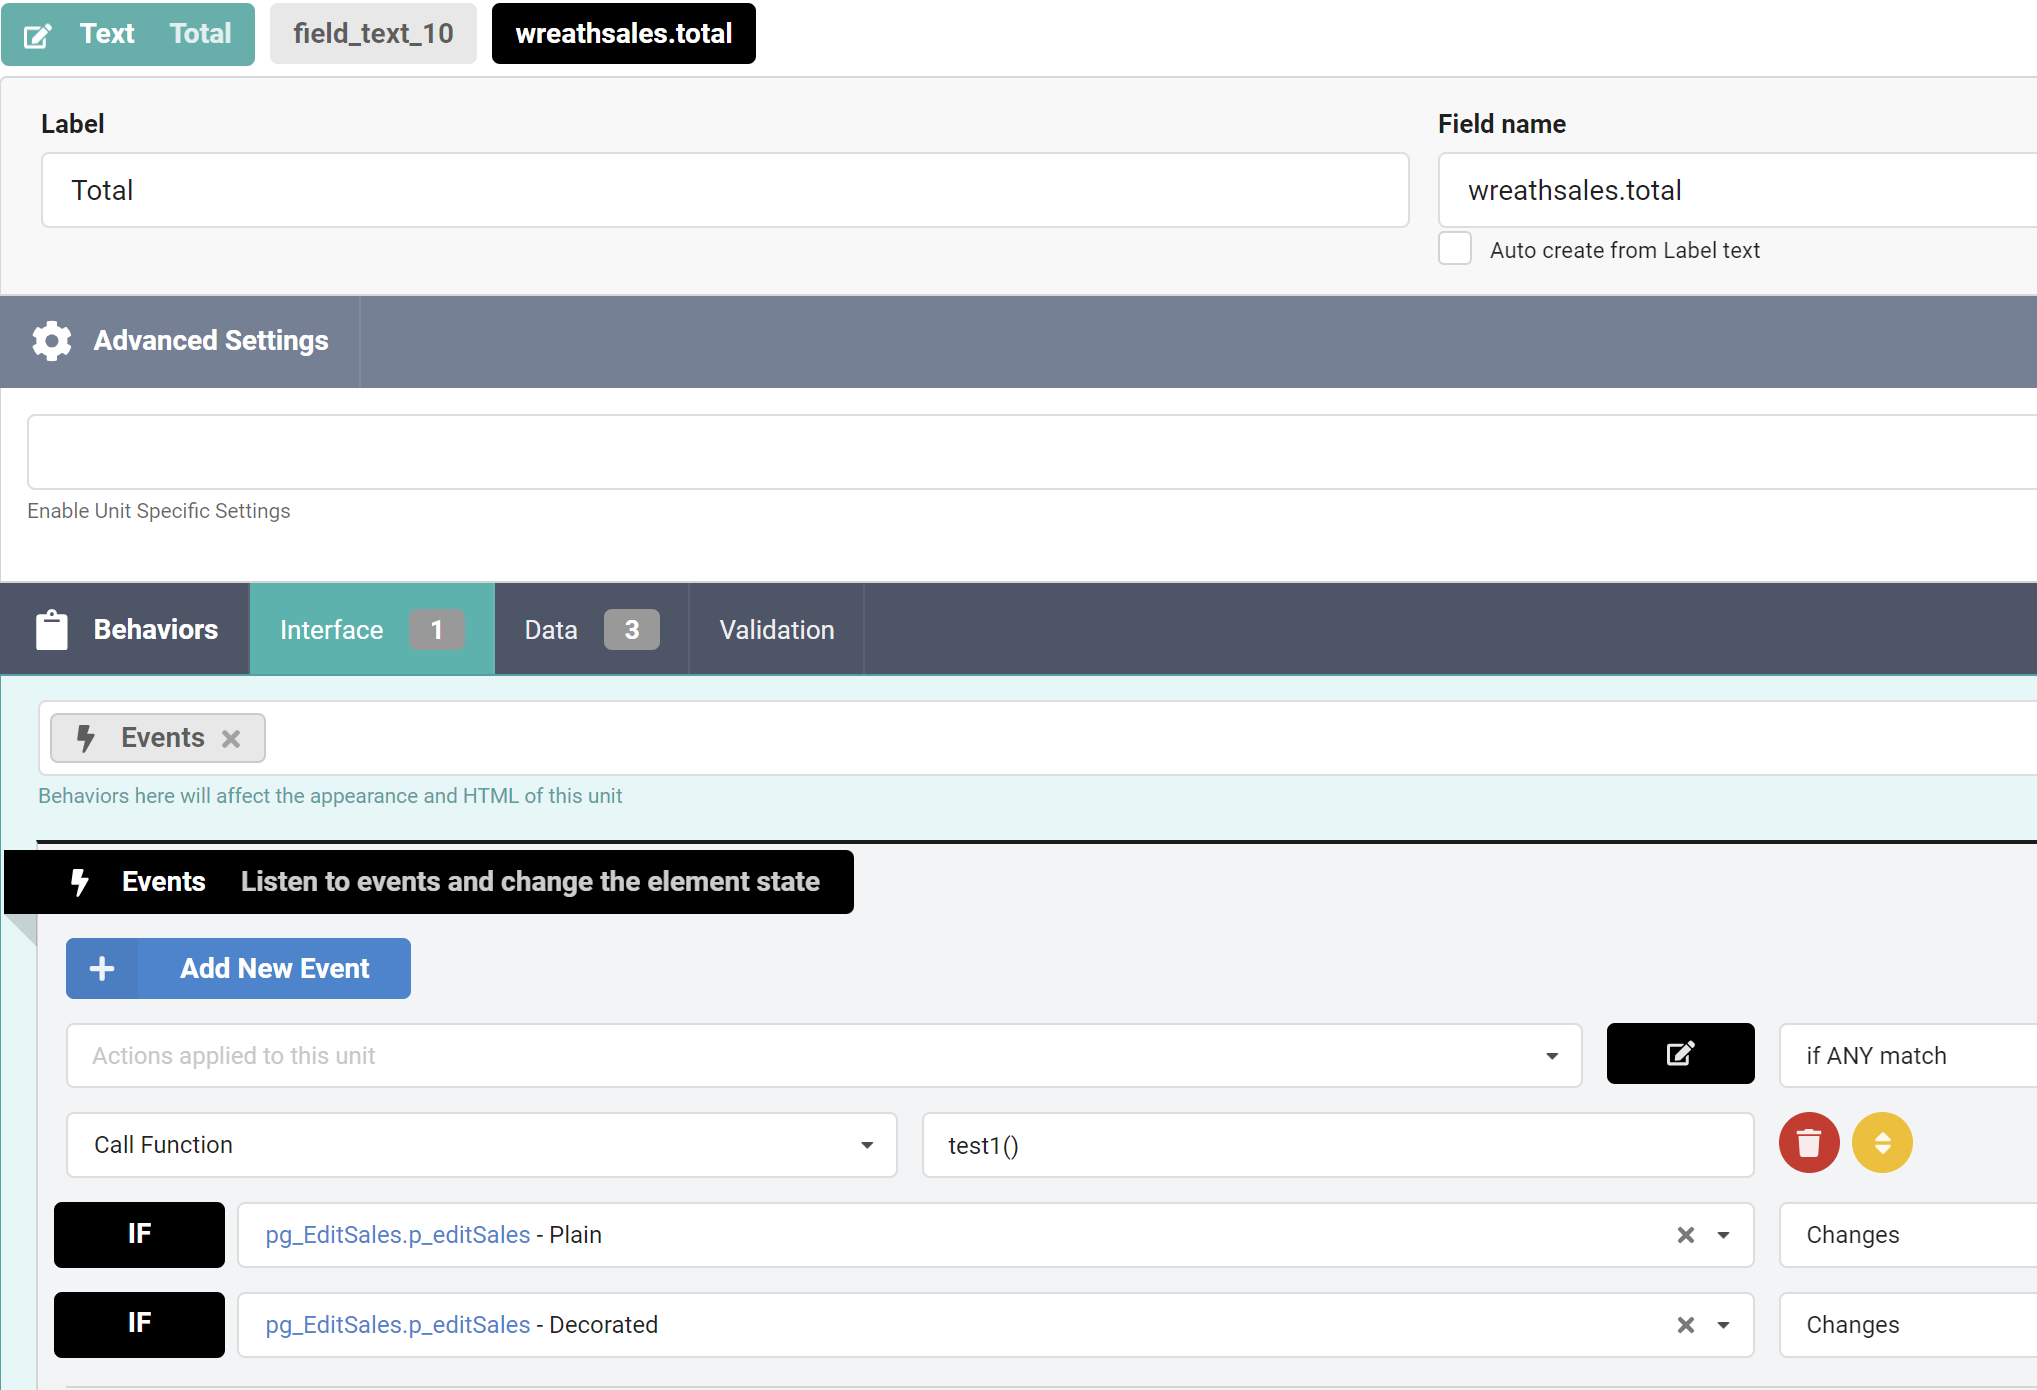The width and height of the screenshot is (2037, 1390).
Task: Click the black edit-pencil button
Action: pos(1680,1053)
